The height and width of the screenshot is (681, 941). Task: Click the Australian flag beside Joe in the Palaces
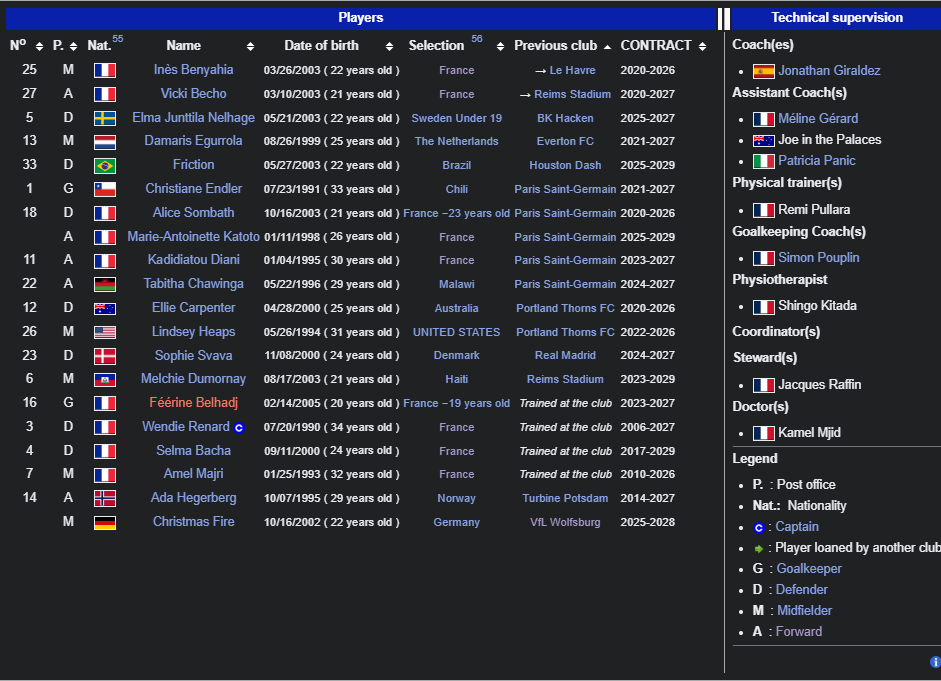[x=764, y=140]
